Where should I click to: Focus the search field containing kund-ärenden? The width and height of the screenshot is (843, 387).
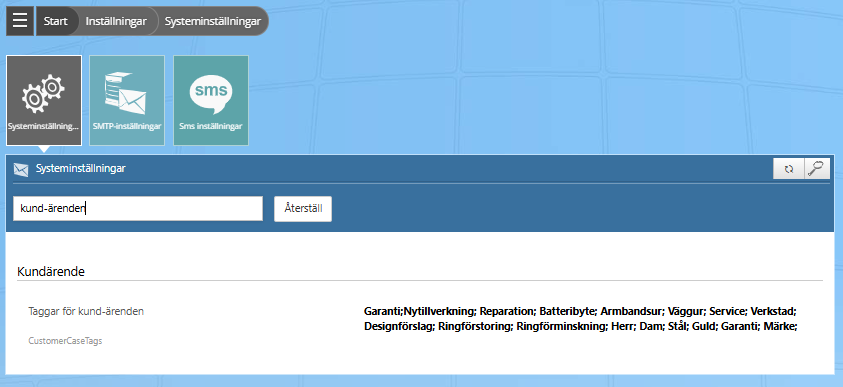(138, 209)
